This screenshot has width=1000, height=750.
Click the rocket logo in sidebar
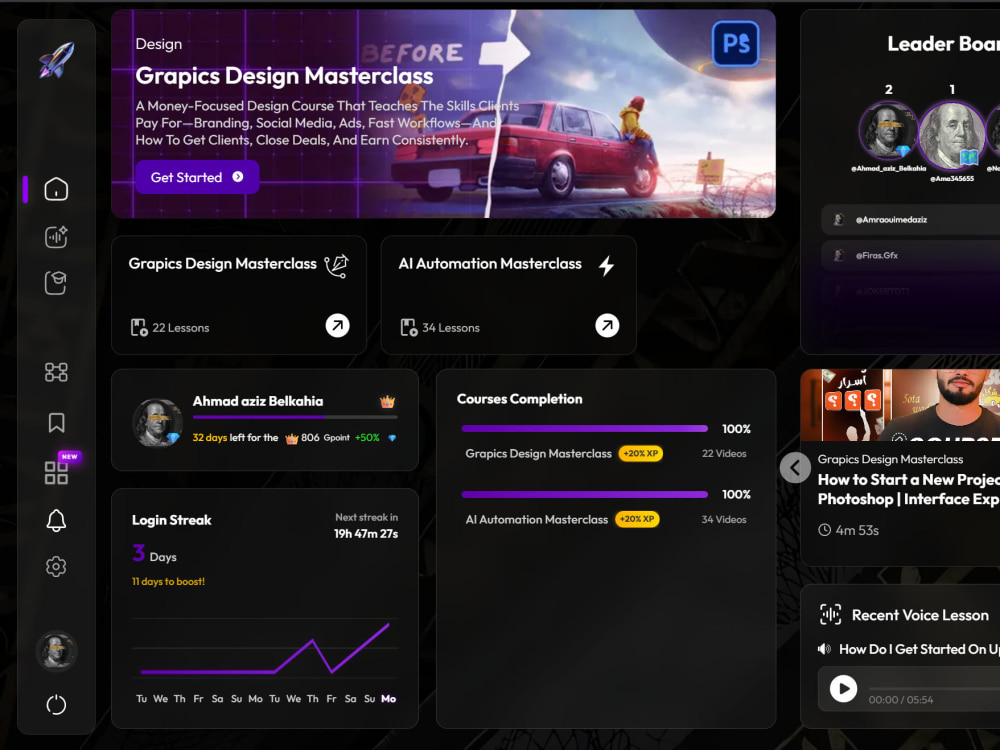pyautogui.click(x=57, y=60)
